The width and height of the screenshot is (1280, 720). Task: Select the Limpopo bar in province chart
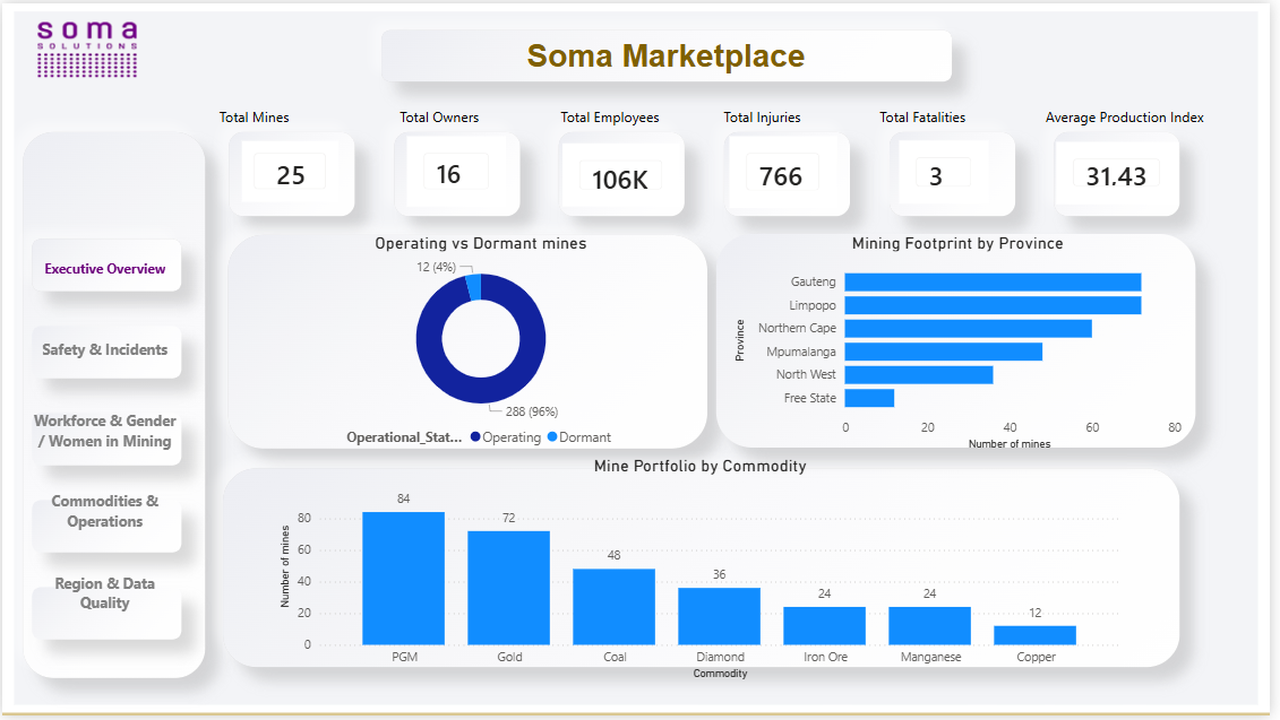pos(993,305)
